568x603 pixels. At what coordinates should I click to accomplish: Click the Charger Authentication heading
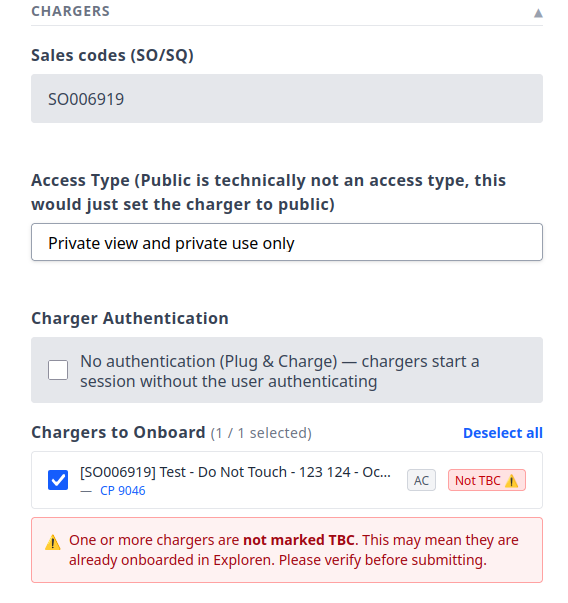[130, 318]
